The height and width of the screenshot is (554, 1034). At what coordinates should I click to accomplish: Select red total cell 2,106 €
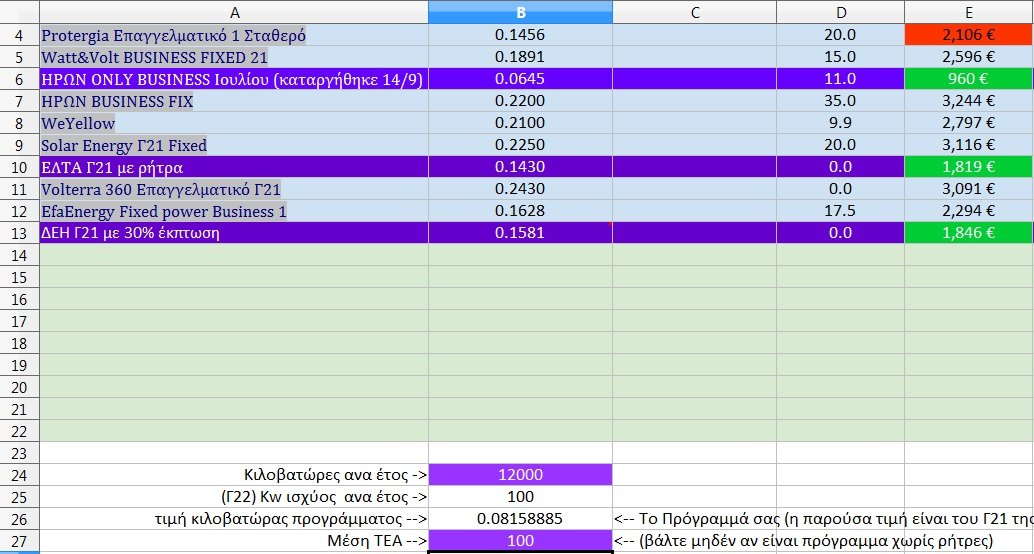pos(969,35)
